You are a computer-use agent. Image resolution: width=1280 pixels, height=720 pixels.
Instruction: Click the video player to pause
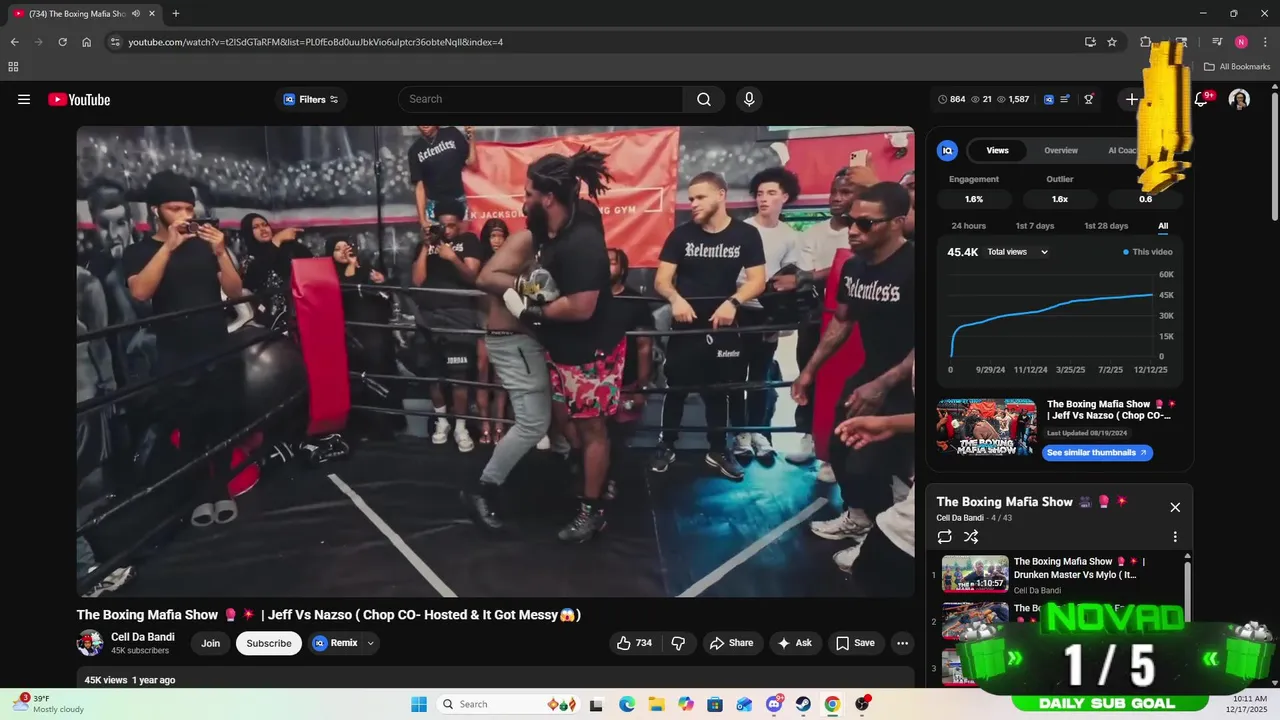(496, 361)
